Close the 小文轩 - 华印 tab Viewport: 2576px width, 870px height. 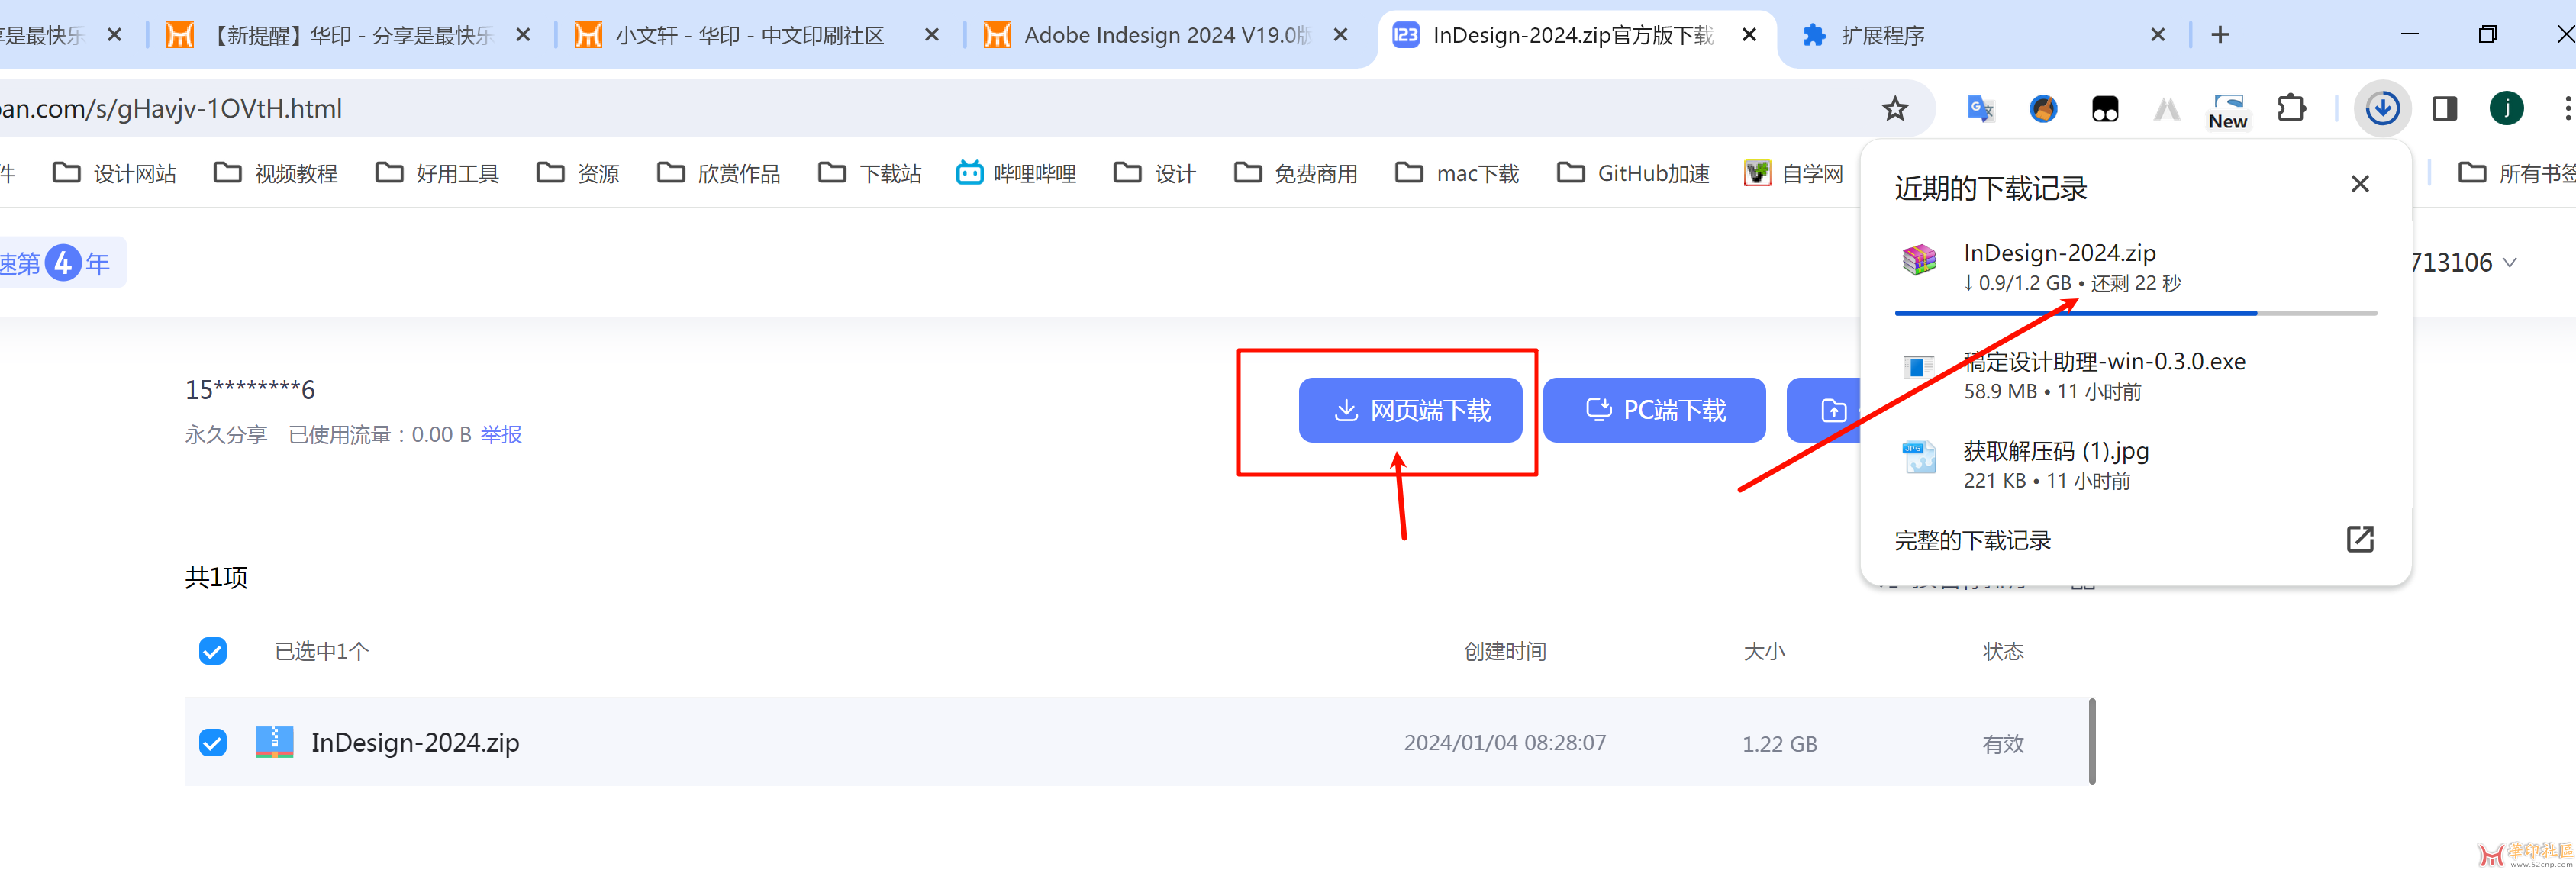click(x=932, y=35)
